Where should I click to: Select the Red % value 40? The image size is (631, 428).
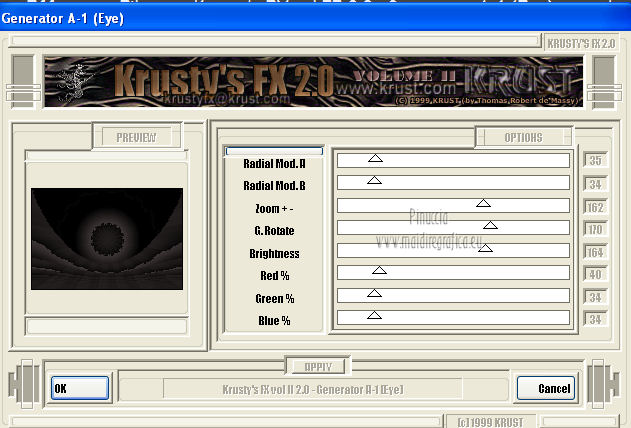click(x=595, y=274)
